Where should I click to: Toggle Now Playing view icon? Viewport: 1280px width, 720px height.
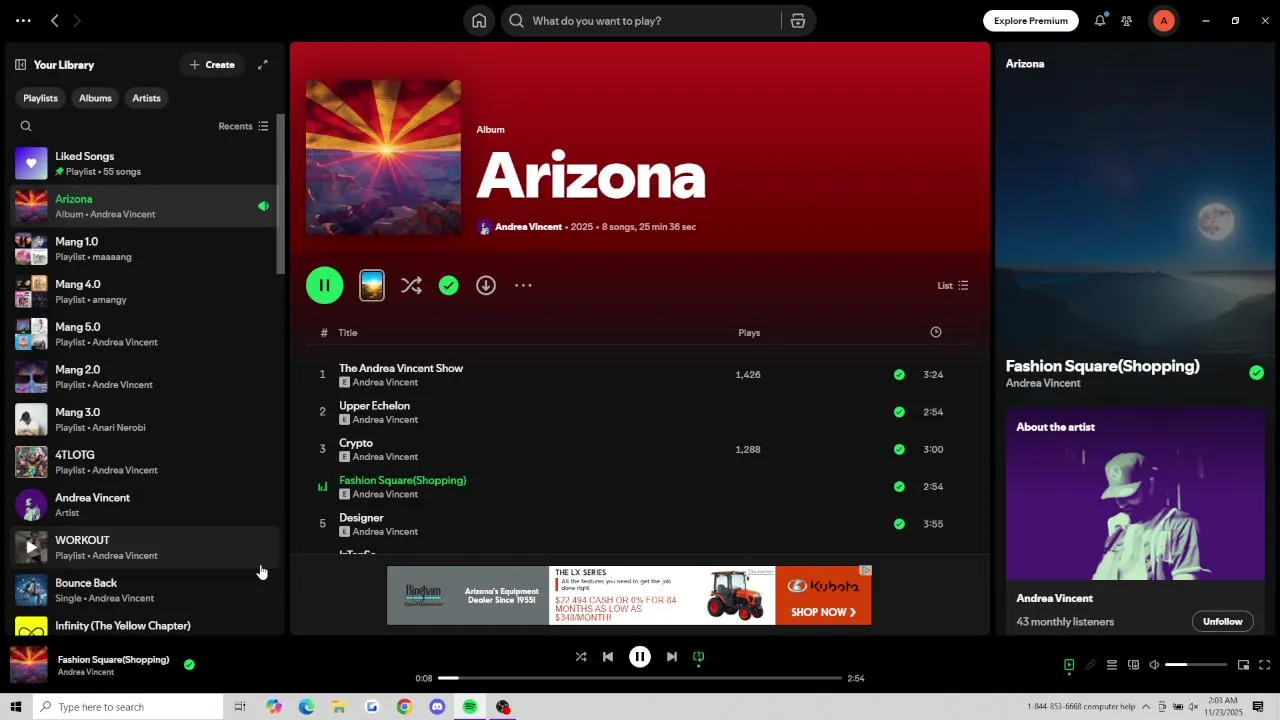1069,665
